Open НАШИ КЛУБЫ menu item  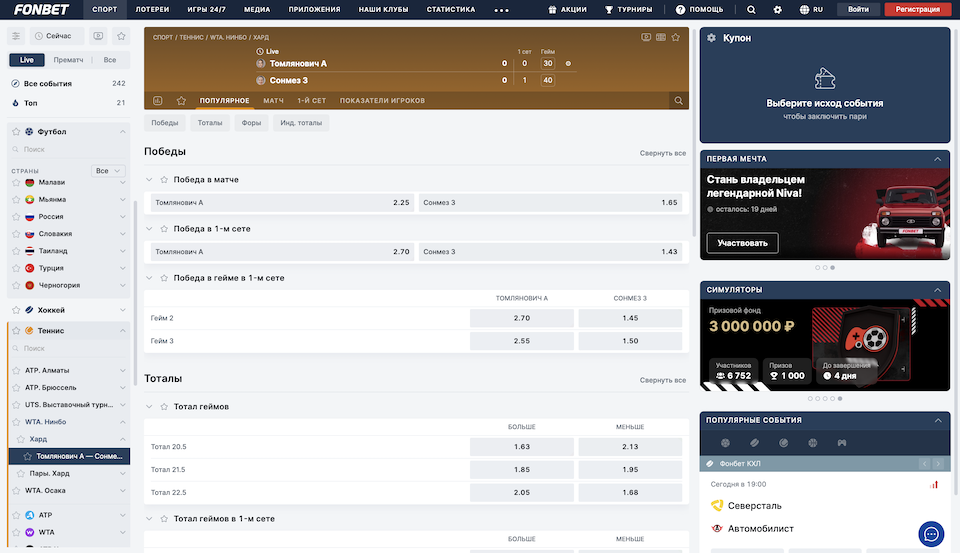click(383, 10)
